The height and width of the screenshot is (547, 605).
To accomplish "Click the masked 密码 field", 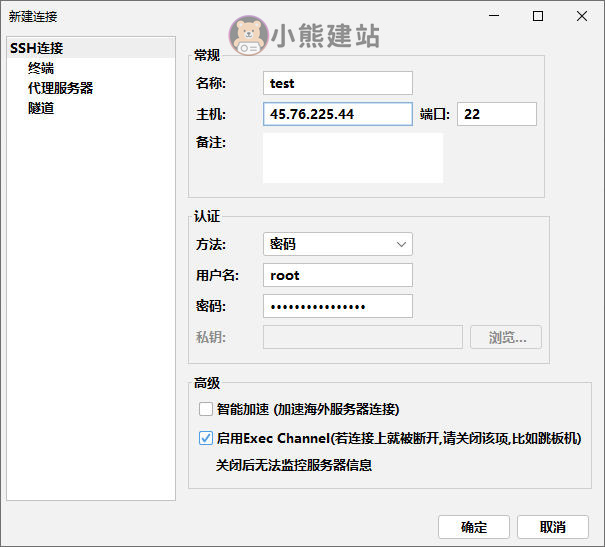I will click(338, 306).
